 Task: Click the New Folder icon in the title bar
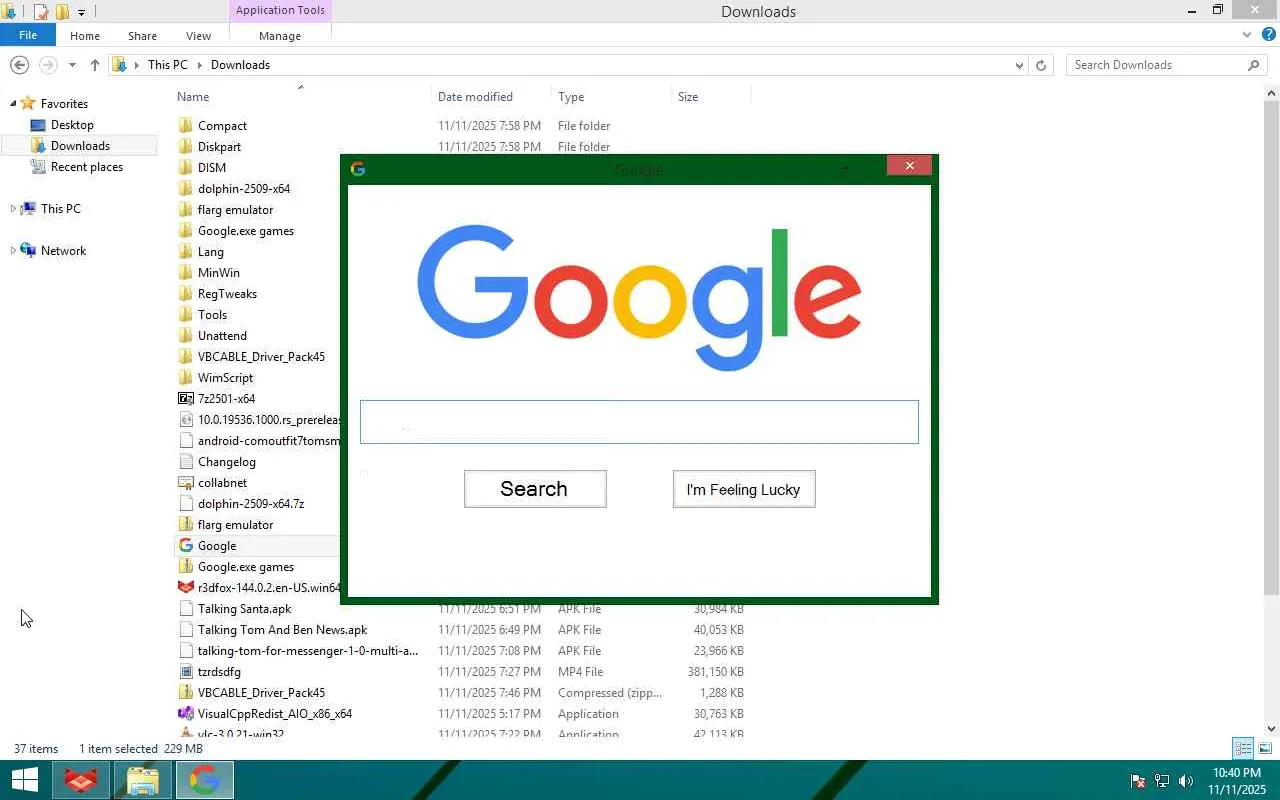click(62, 12)
